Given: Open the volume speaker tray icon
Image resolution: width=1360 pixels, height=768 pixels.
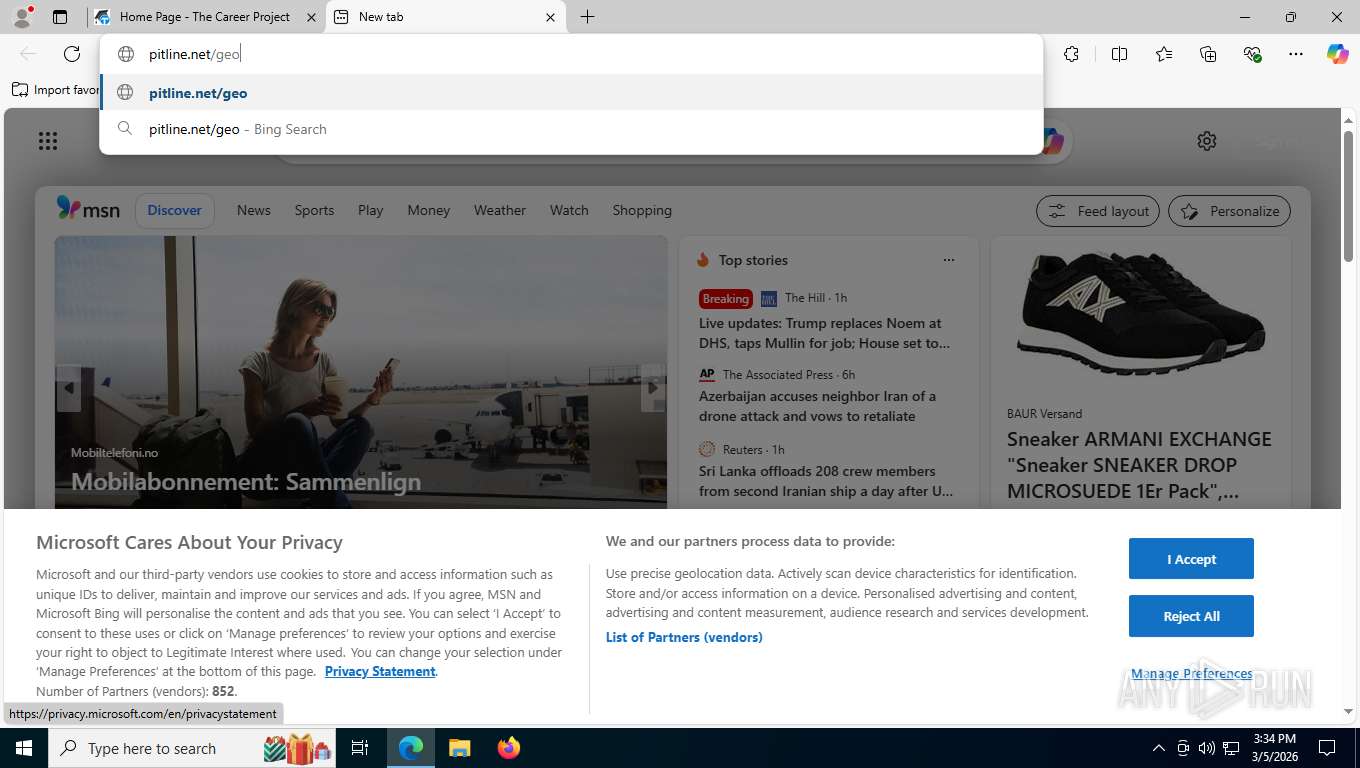Looking at the screenshot, I should (x=1207, y=748).
